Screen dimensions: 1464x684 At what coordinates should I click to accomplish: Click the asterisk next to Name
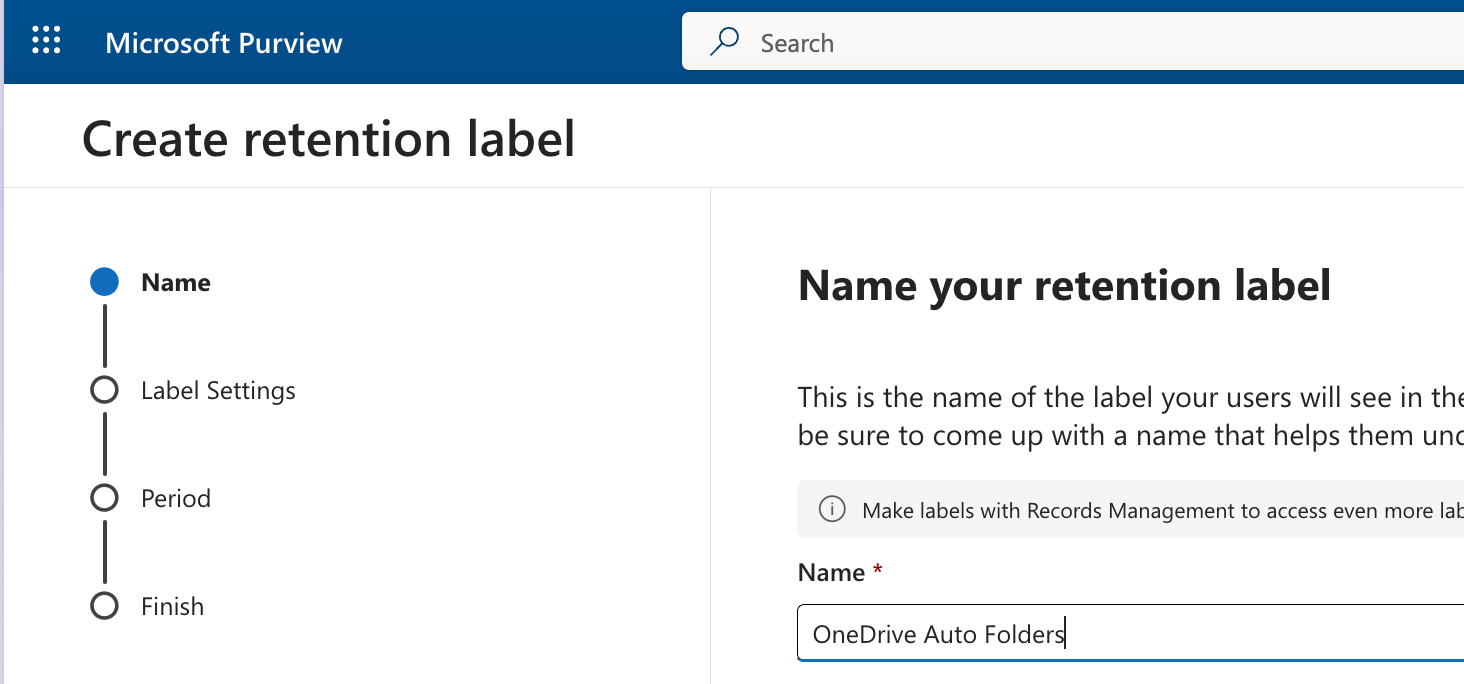(877, 570)
